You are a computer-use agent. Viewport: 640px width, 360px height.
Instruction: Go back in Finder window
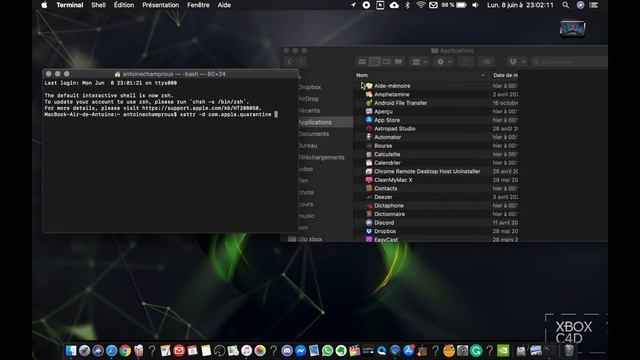click(289, 62)
